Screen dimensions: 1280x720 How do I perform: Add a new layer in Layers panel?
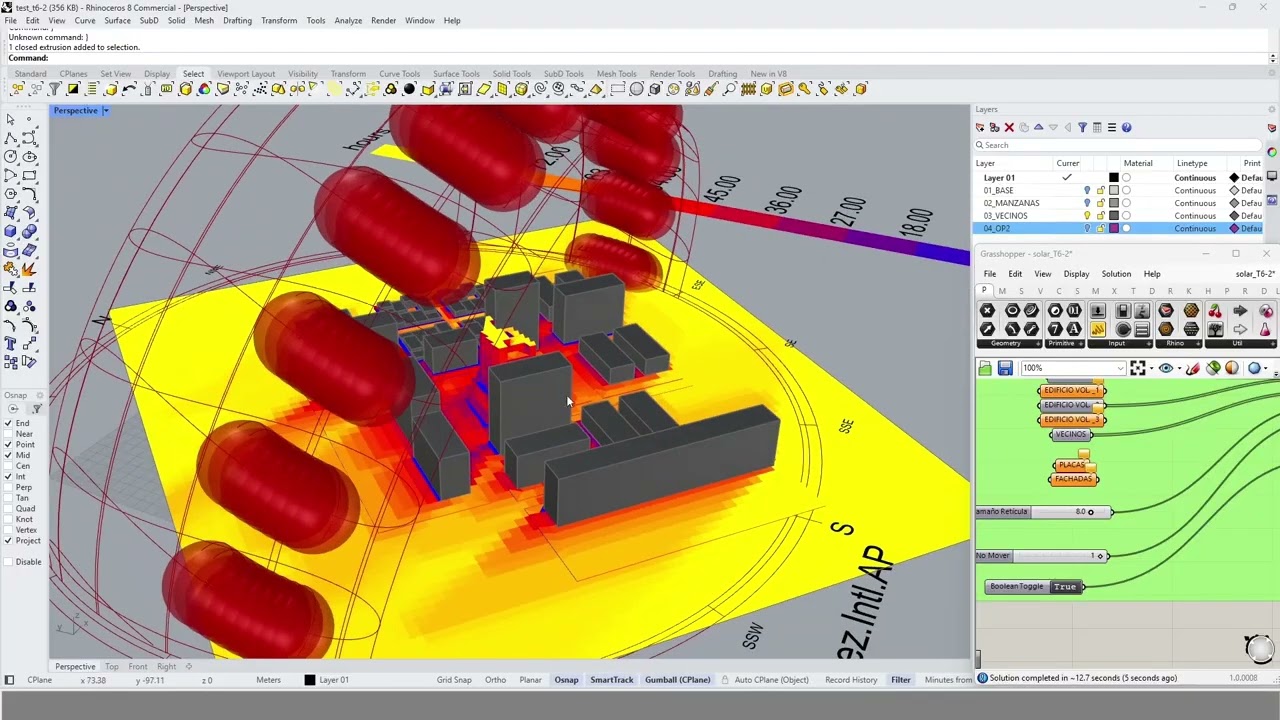(x=980, y=127)
